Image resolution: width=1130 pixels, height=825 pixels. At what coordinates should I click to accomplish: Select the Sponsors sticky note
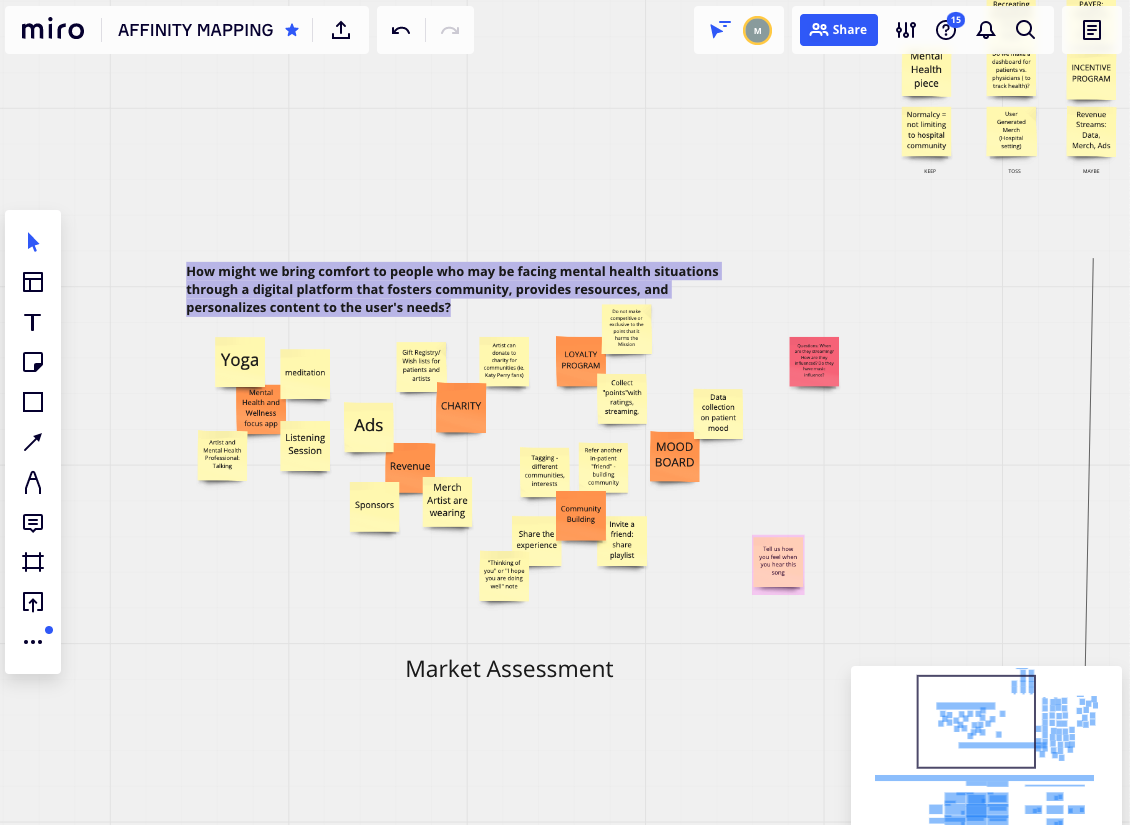pyautogui.click(x=375, y=507)
